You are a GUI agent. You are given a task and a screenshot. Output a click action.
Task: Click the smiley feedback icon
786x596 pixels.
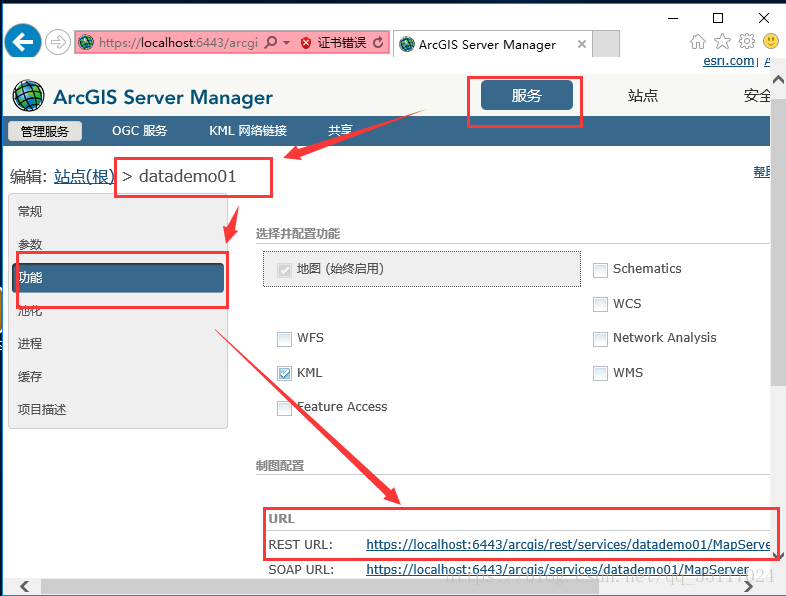coord(770,41)
